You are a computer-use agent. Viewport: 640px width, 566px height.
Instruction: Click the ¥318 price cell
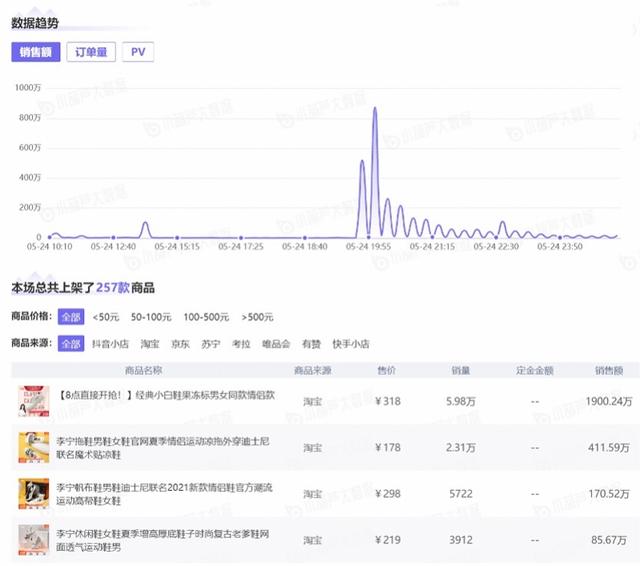tap(388, 401)
